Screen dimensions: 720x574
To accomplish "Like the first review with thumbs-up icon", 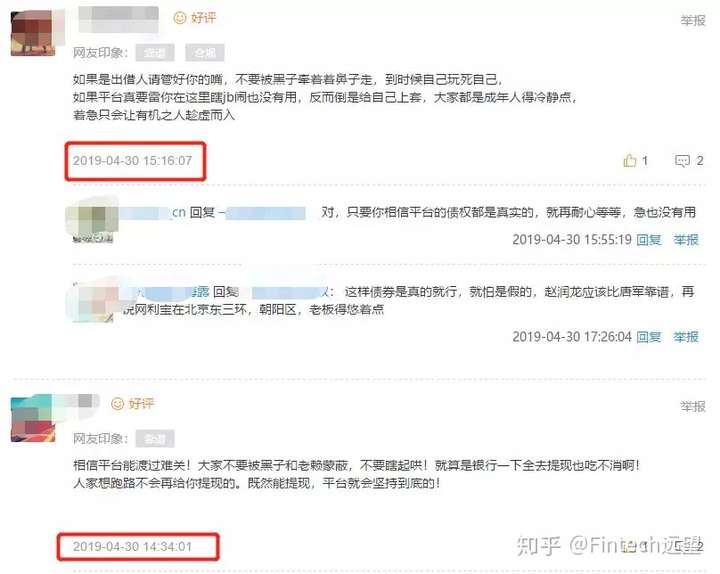I will [630, 160].
